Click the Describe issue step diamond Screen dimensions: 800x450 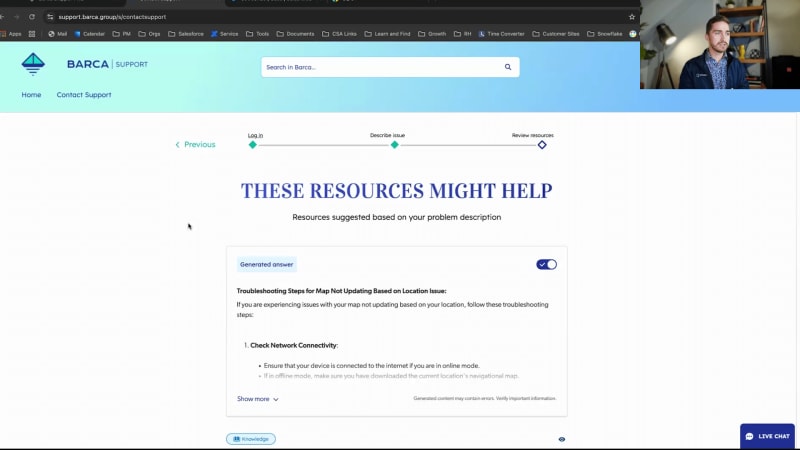coord(394,145)
